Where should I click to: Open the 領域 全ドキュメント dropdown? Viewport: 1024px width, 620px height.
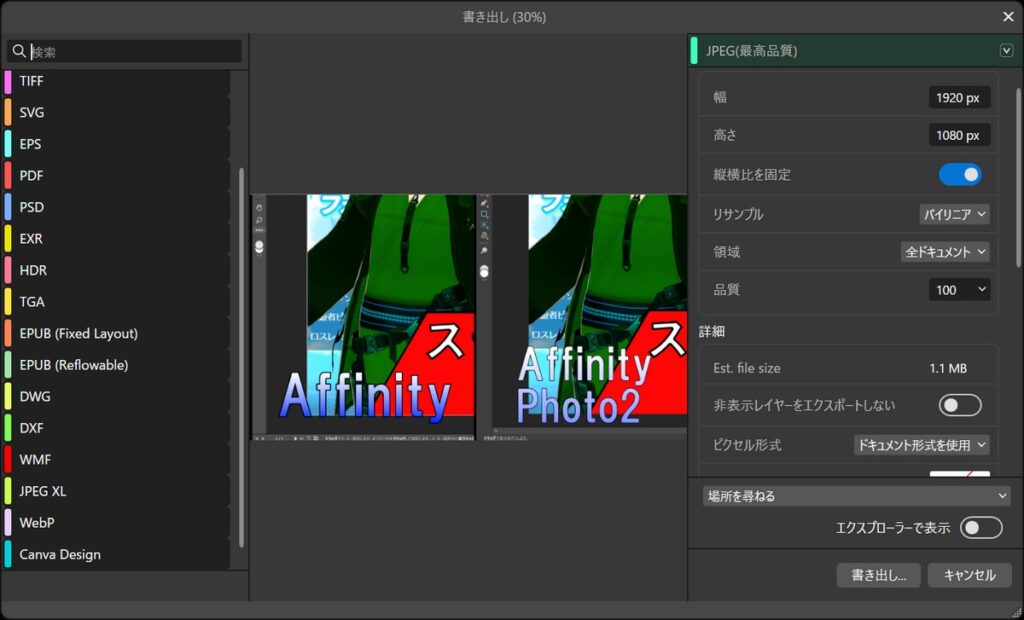(x=945, y=252)
